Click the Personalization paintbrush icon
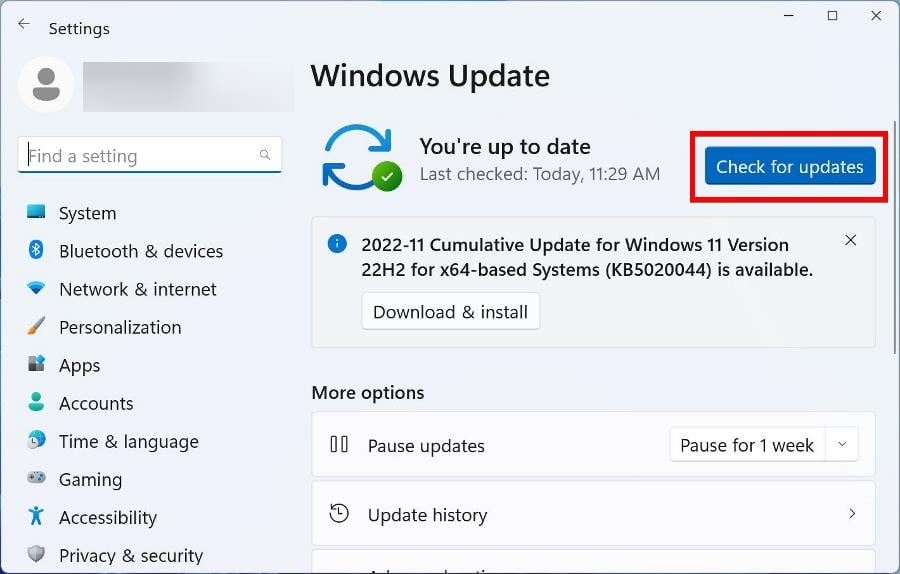 (36, 326)
